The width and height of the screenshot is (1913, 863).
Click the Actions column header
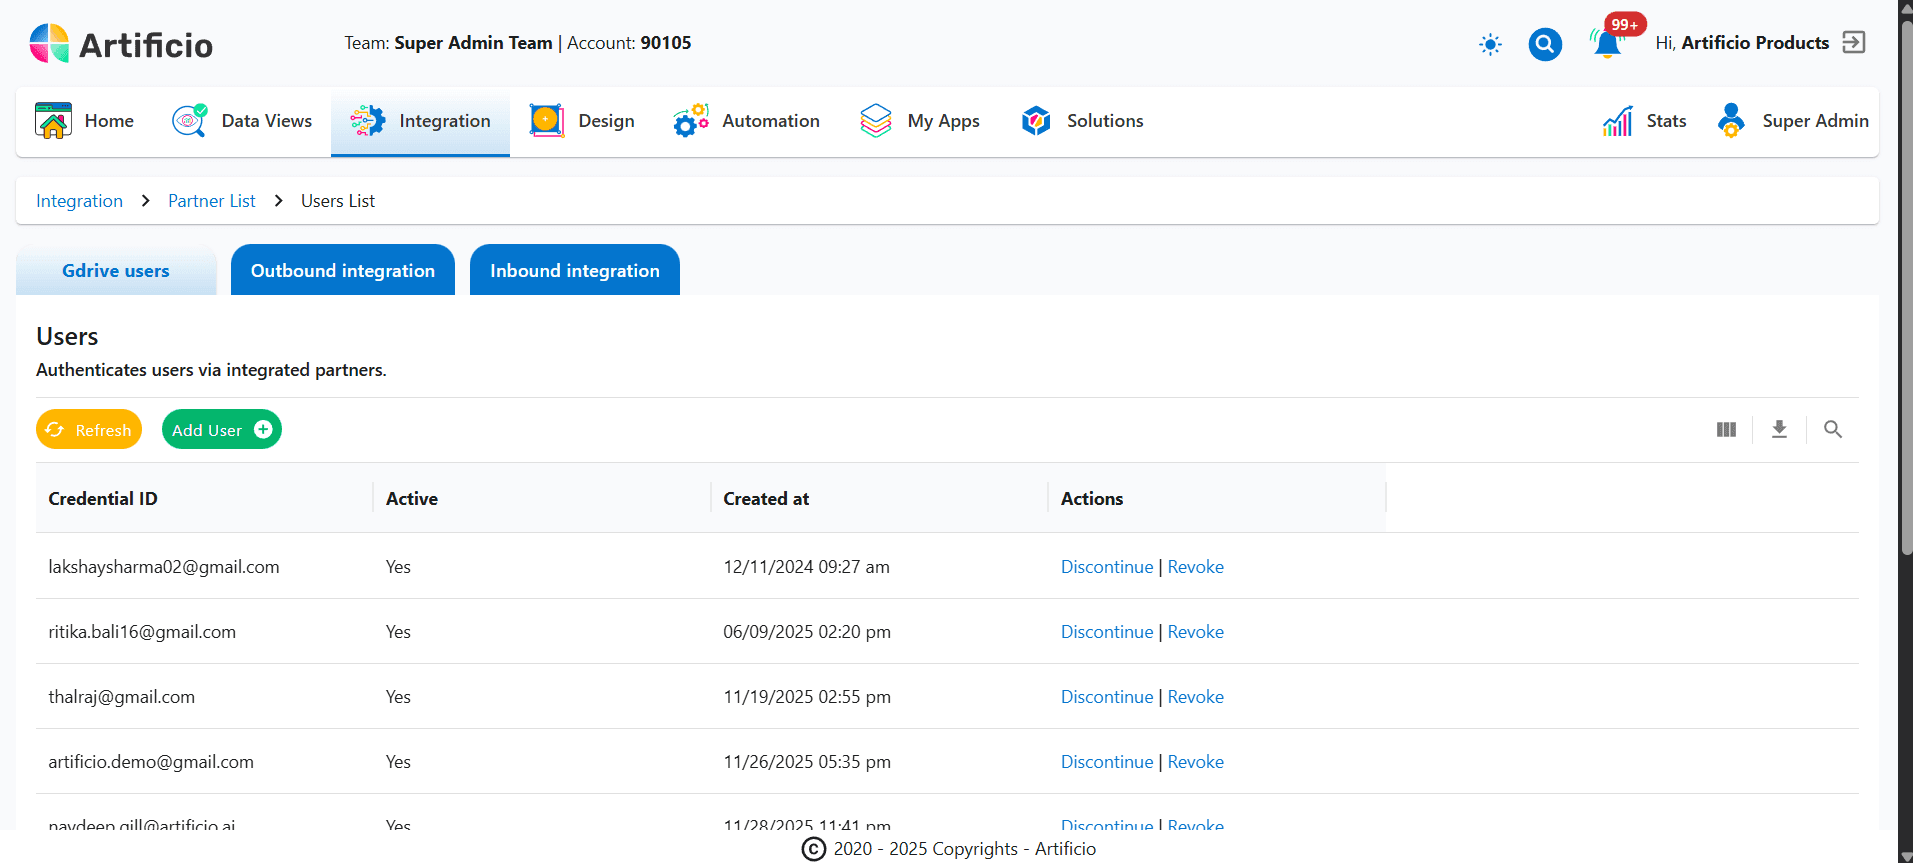pos(1092,499)
